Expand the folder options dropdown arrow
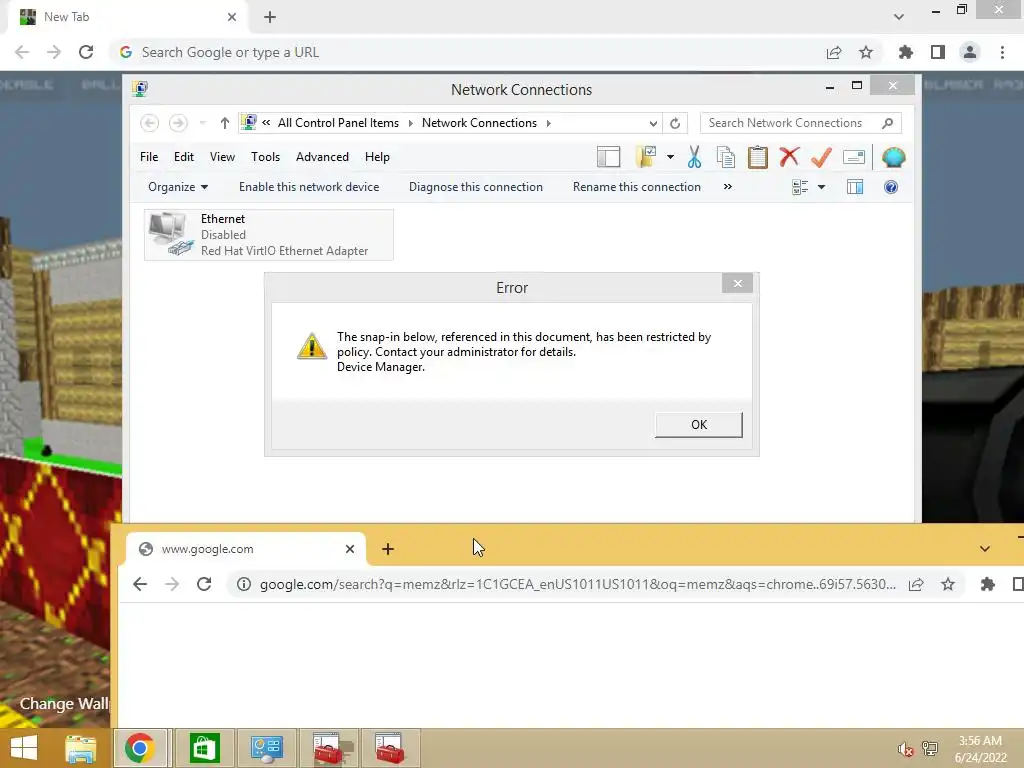Viewport: 1024px width, 768px height. pyautogui.click(x=670, y=157)
